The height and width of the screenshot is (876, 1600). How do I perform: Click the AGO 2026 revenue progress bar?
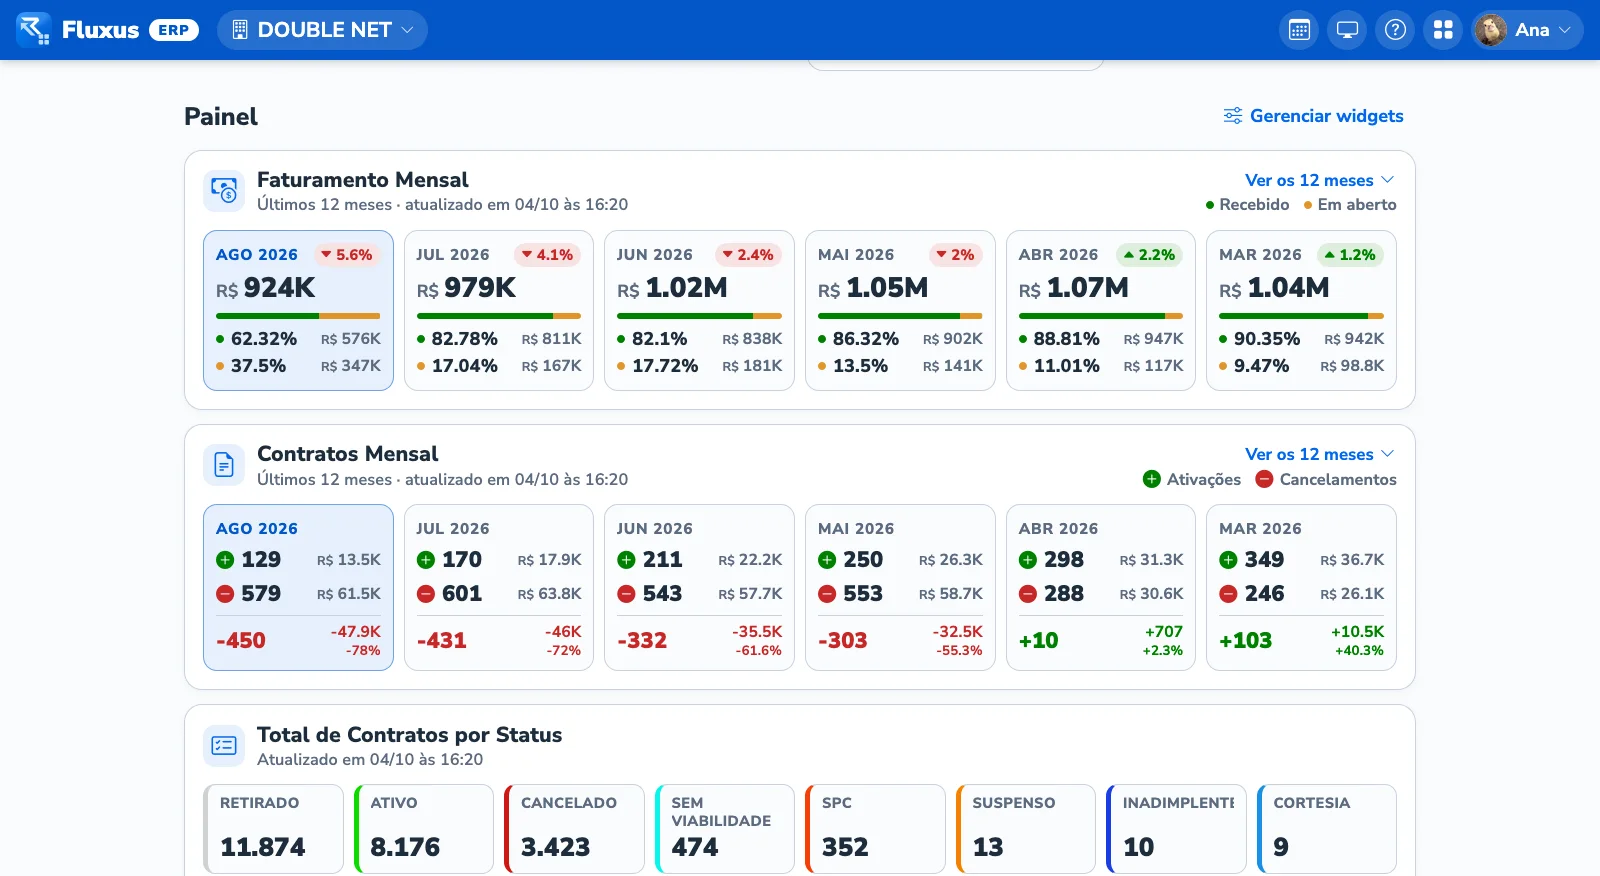pyautogui.click(x=298, y=316)
